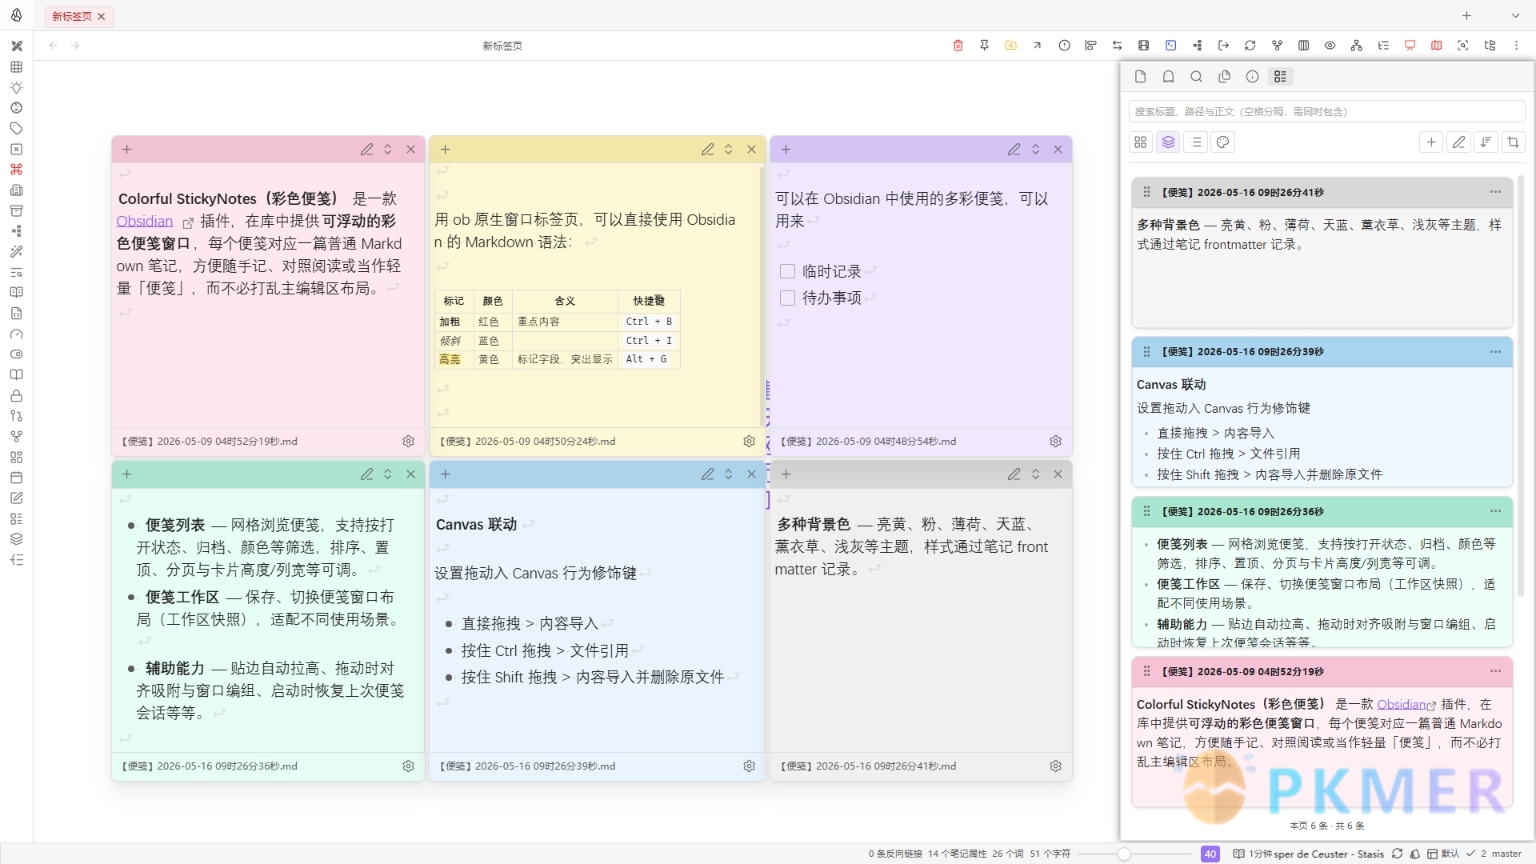Viewport: 1536px width, 864px height.
Task: Click the navigate back arrow
Action: click(53, 45)
